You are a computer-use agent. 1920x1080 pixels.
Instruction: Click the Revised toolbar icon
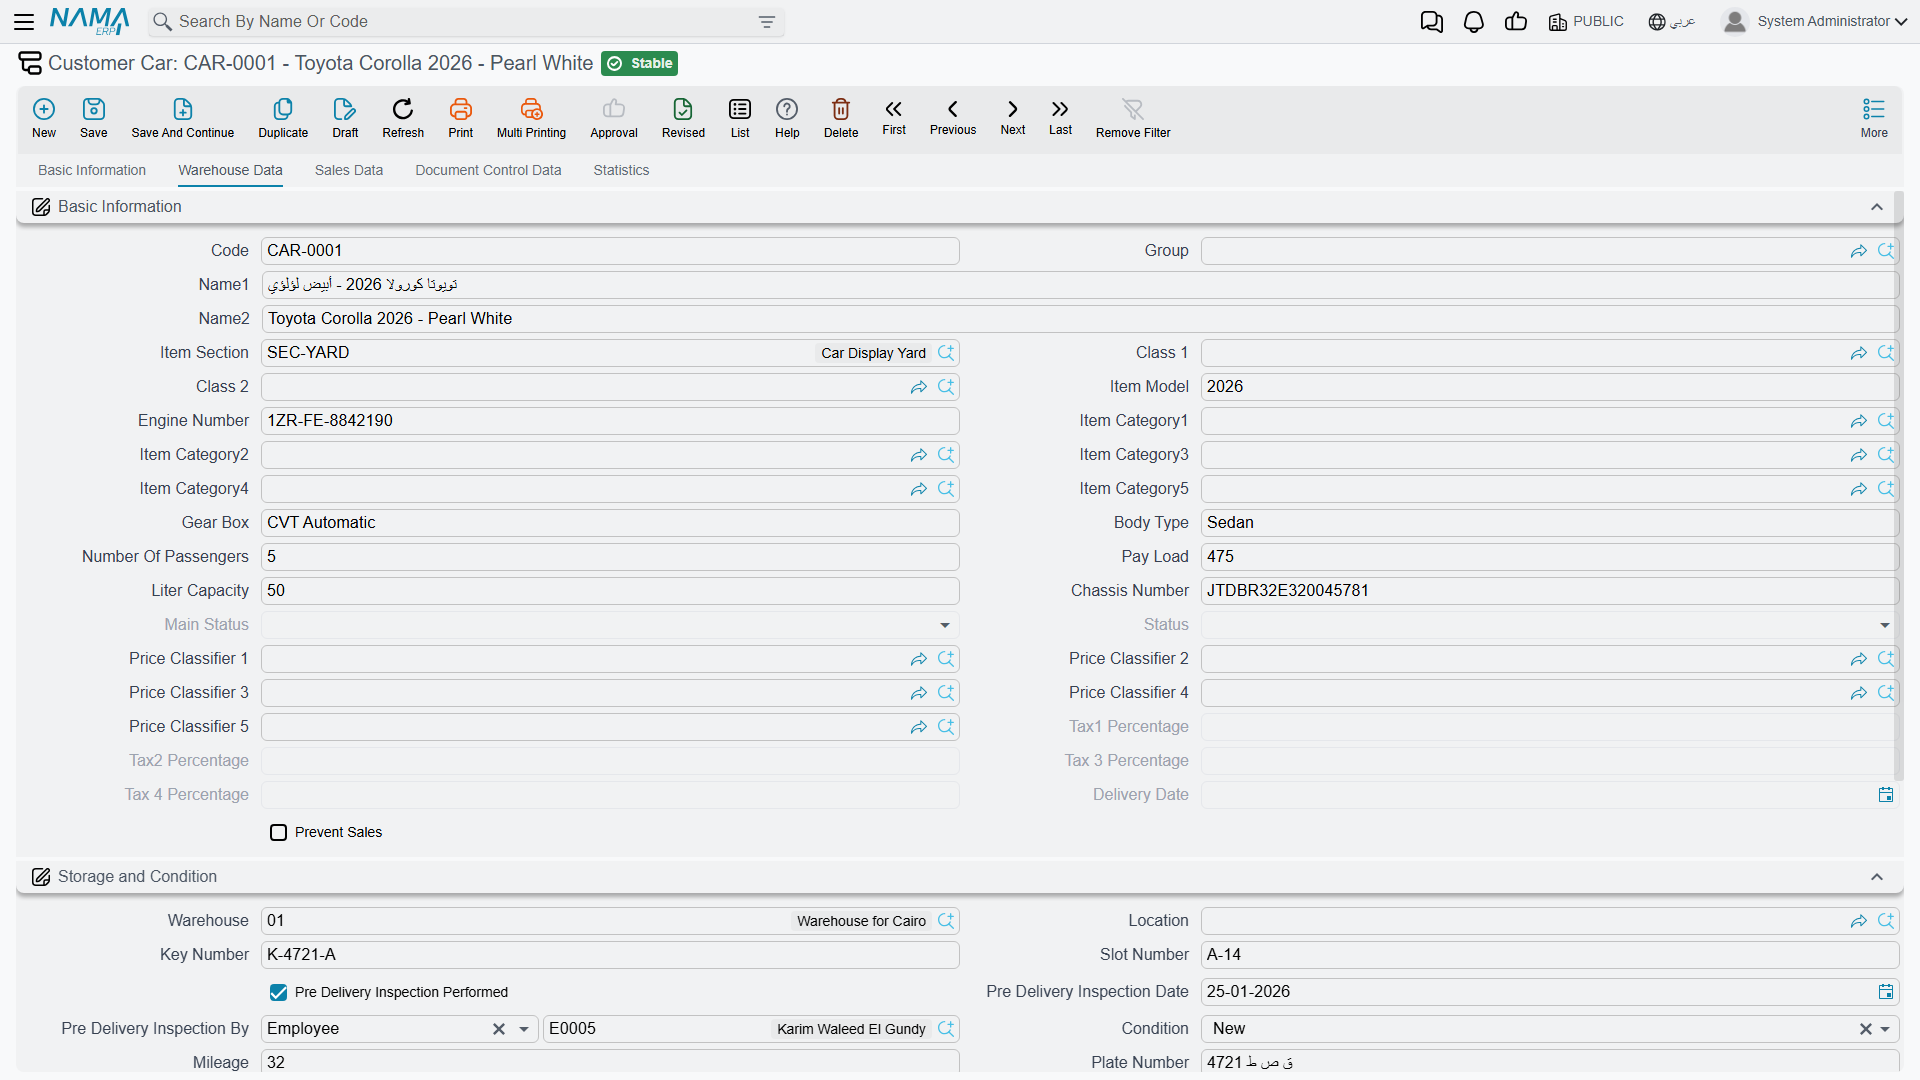(x=683, y=117)
